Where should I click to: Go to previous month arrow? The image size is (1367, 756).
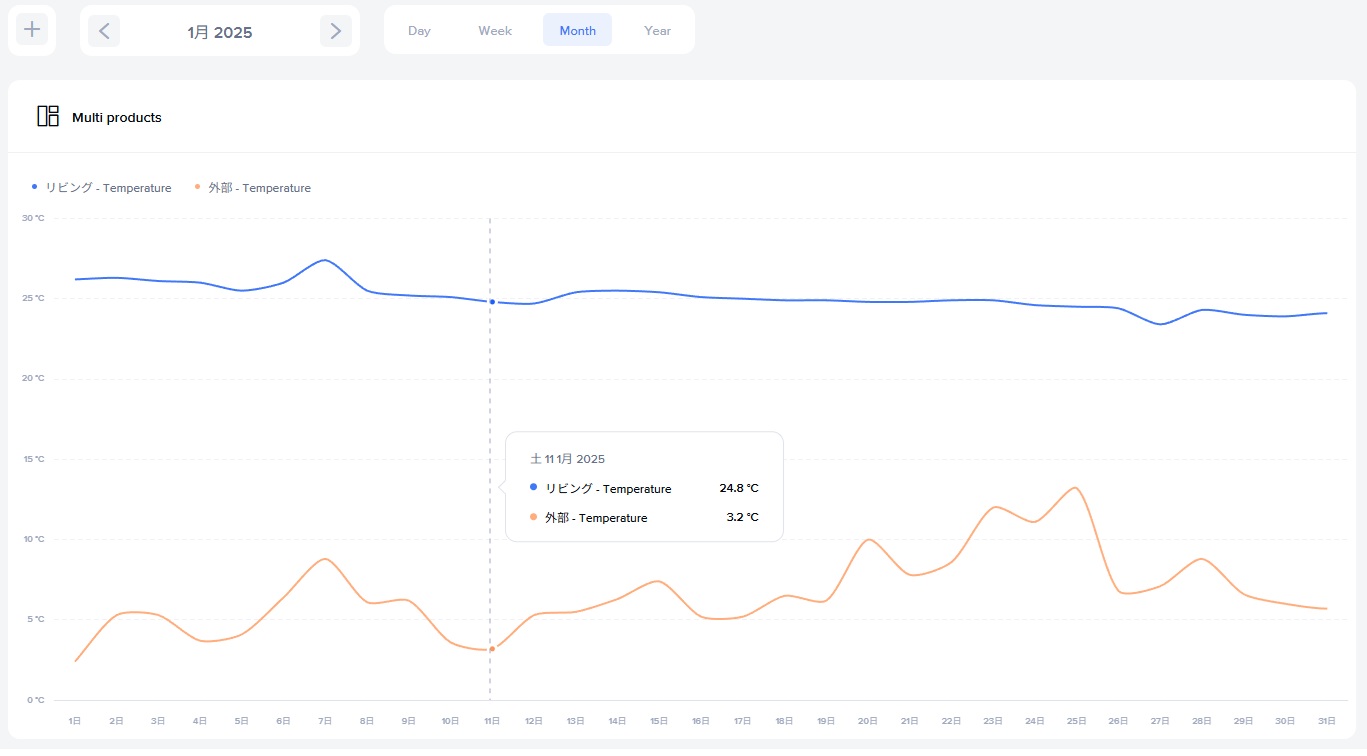(x=104, y=31)
